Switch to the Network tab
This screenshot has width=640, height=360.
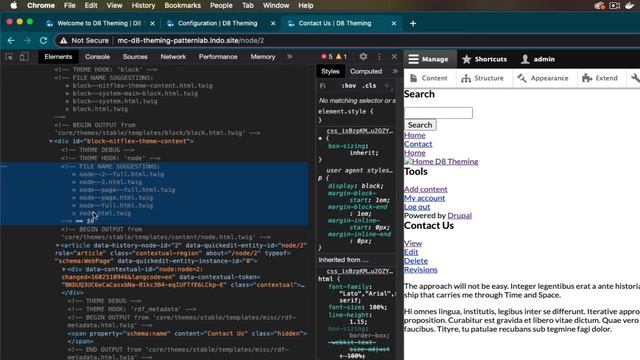tap(173, 57)
